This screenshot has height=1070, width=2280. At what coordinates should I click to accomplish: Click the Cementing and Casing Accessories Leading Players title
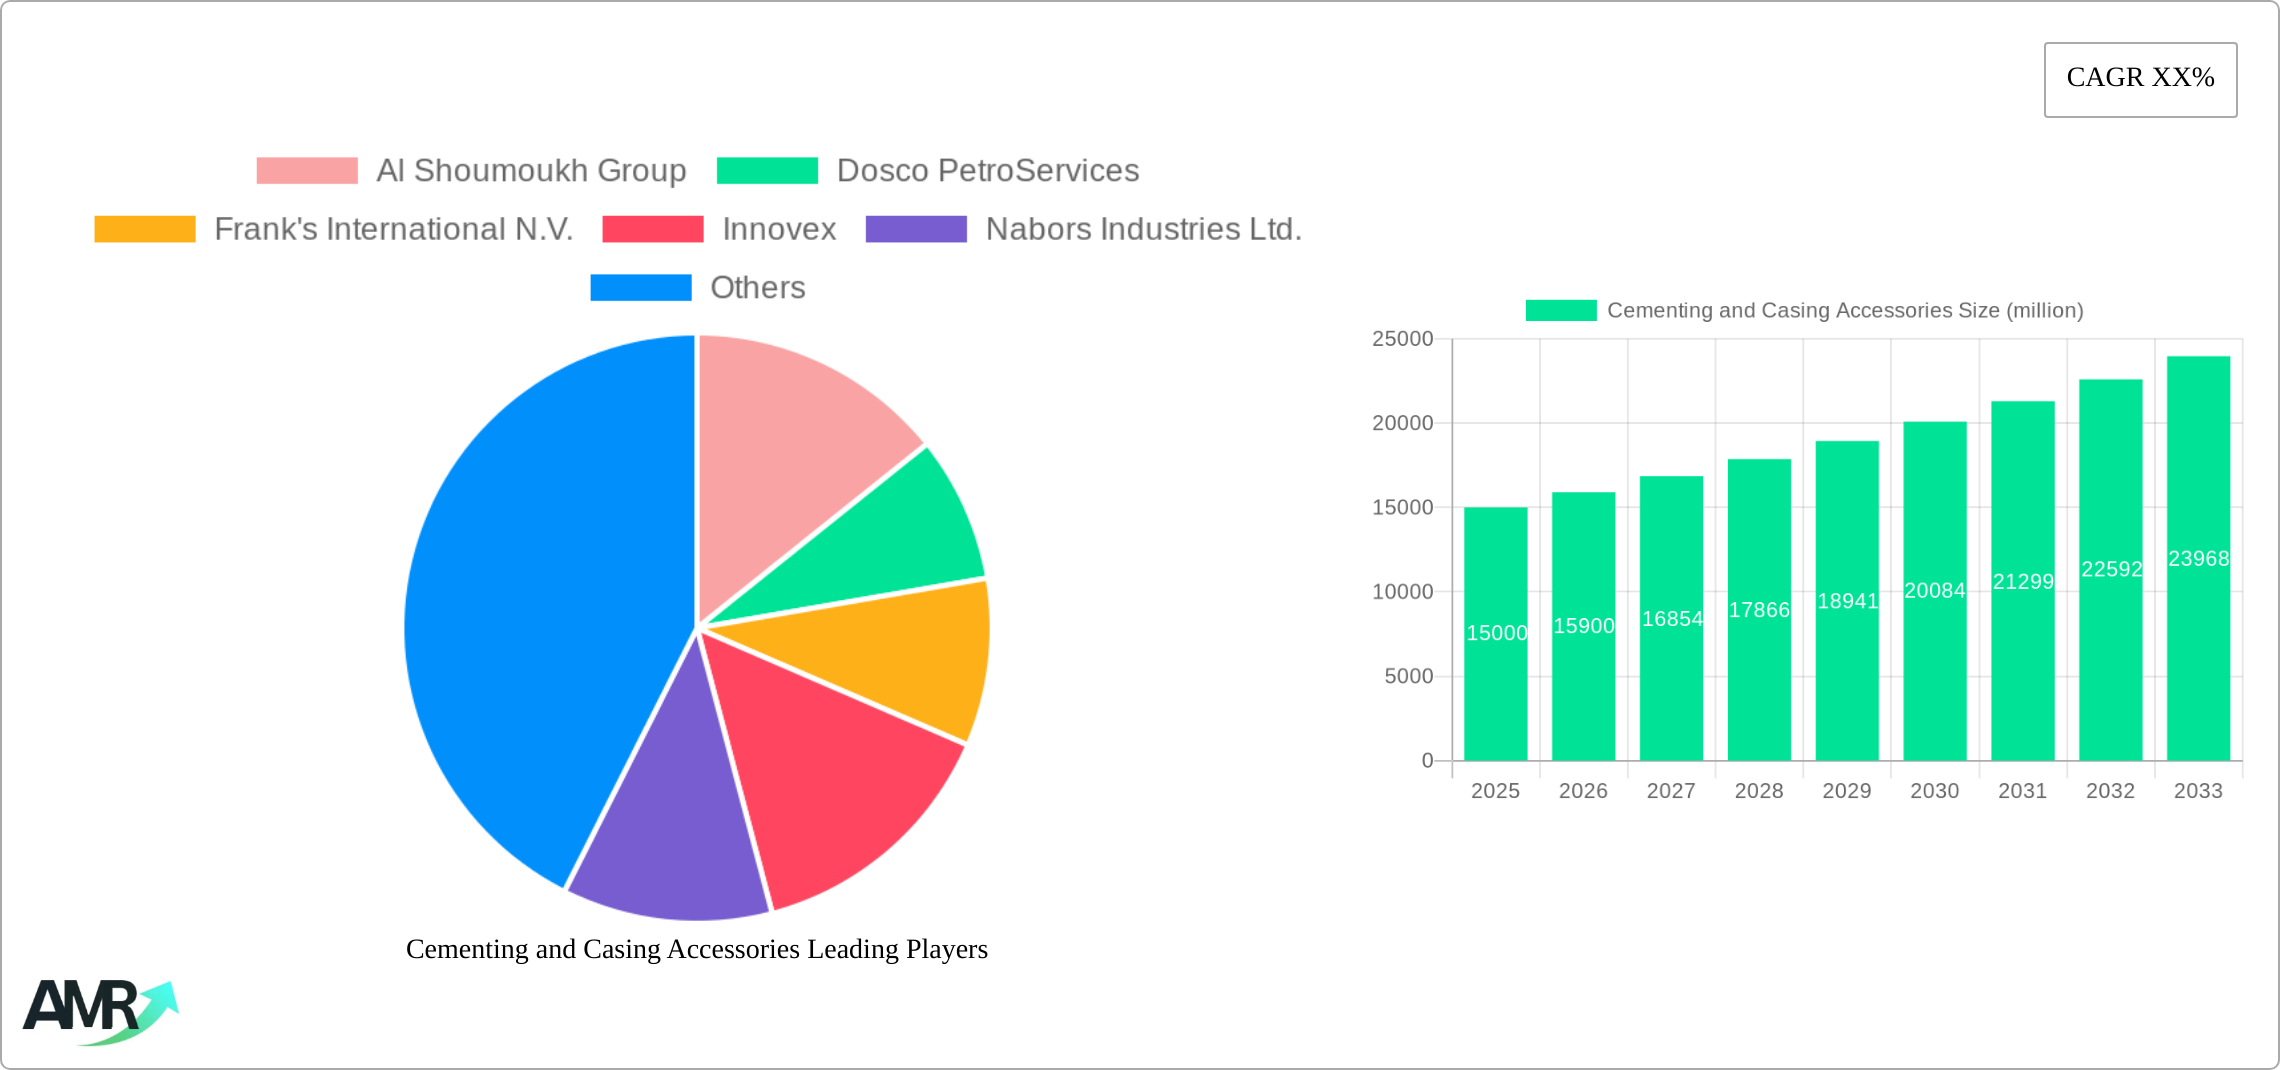click(x=697, y=950)
